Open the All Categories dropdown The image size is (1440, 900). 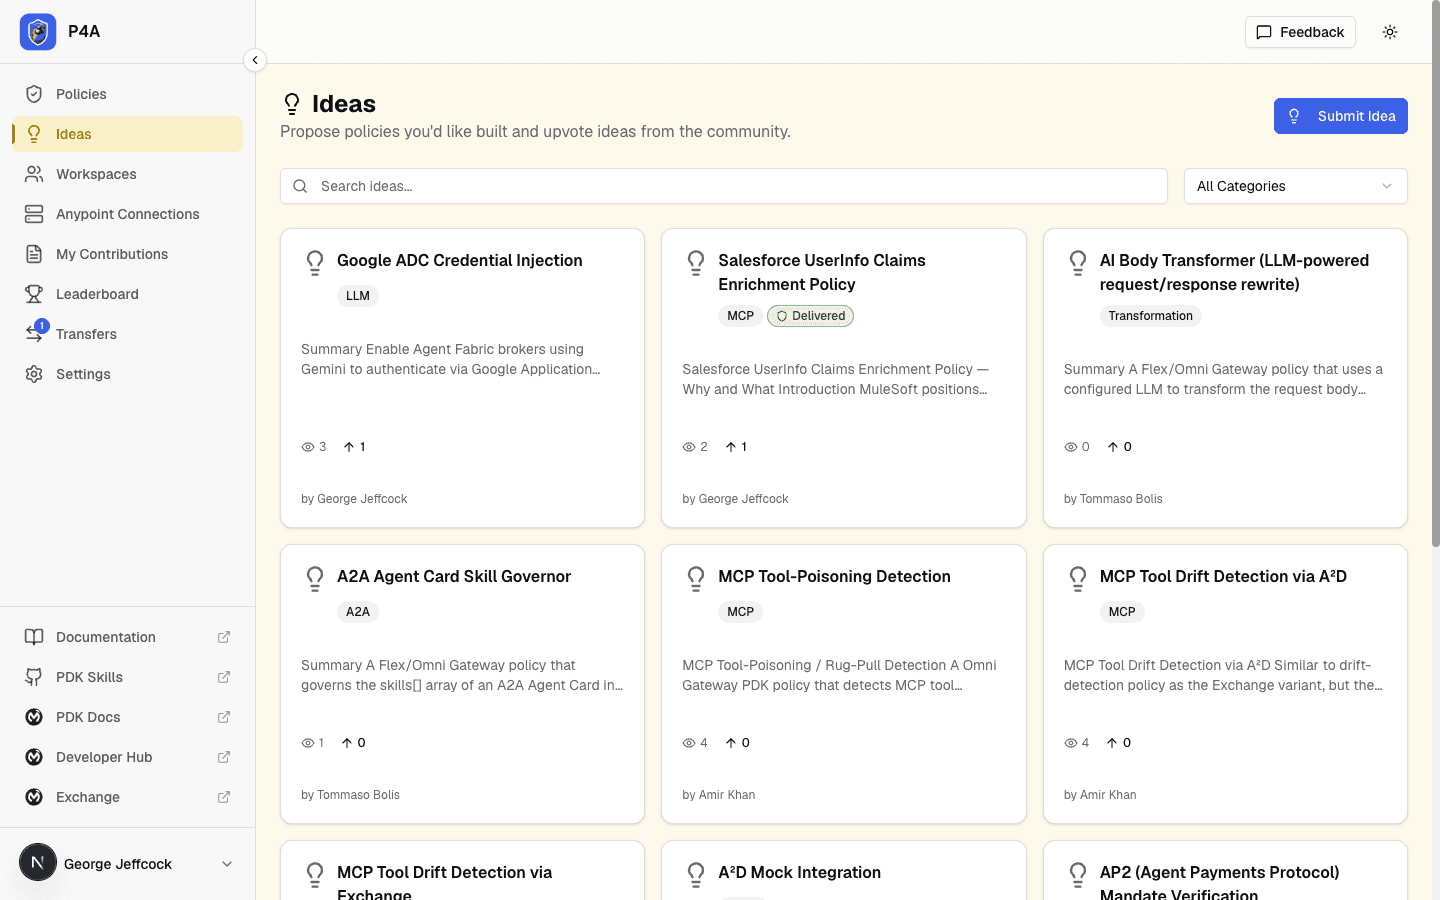point(1295,186)
